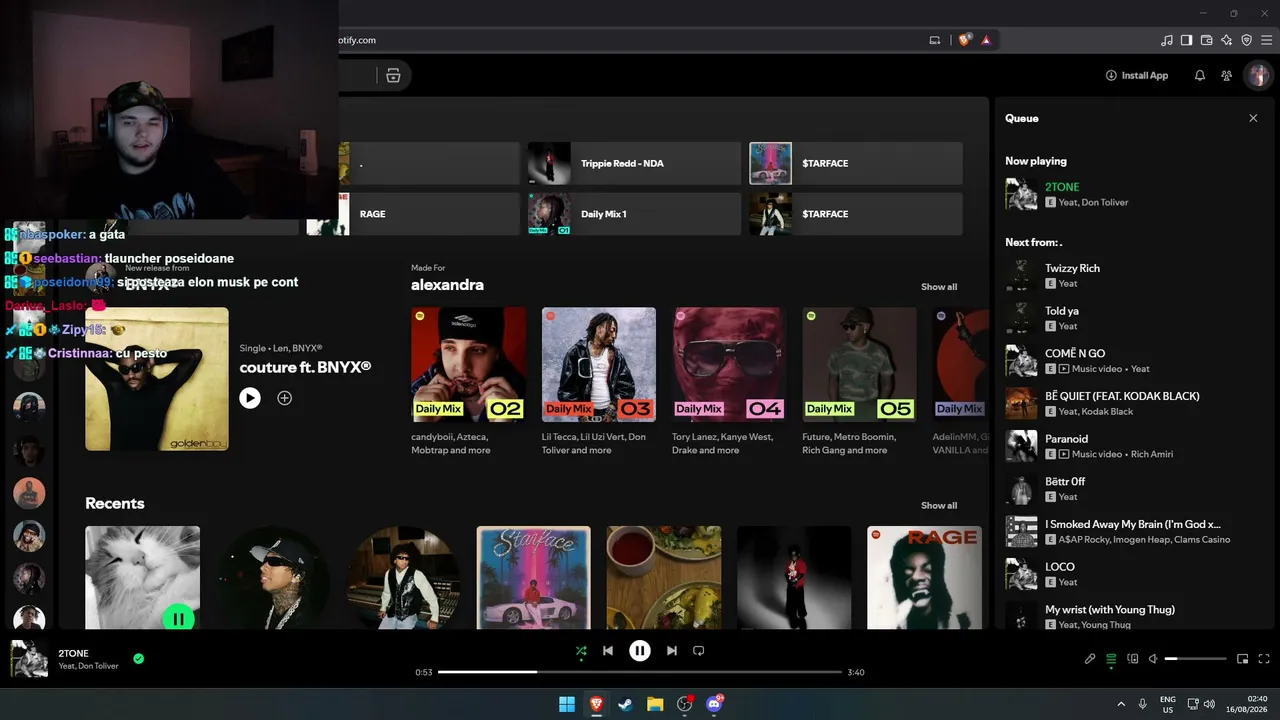Click the song progress bar
This screenshot has height=720, width=1280.
pos(640,672)
